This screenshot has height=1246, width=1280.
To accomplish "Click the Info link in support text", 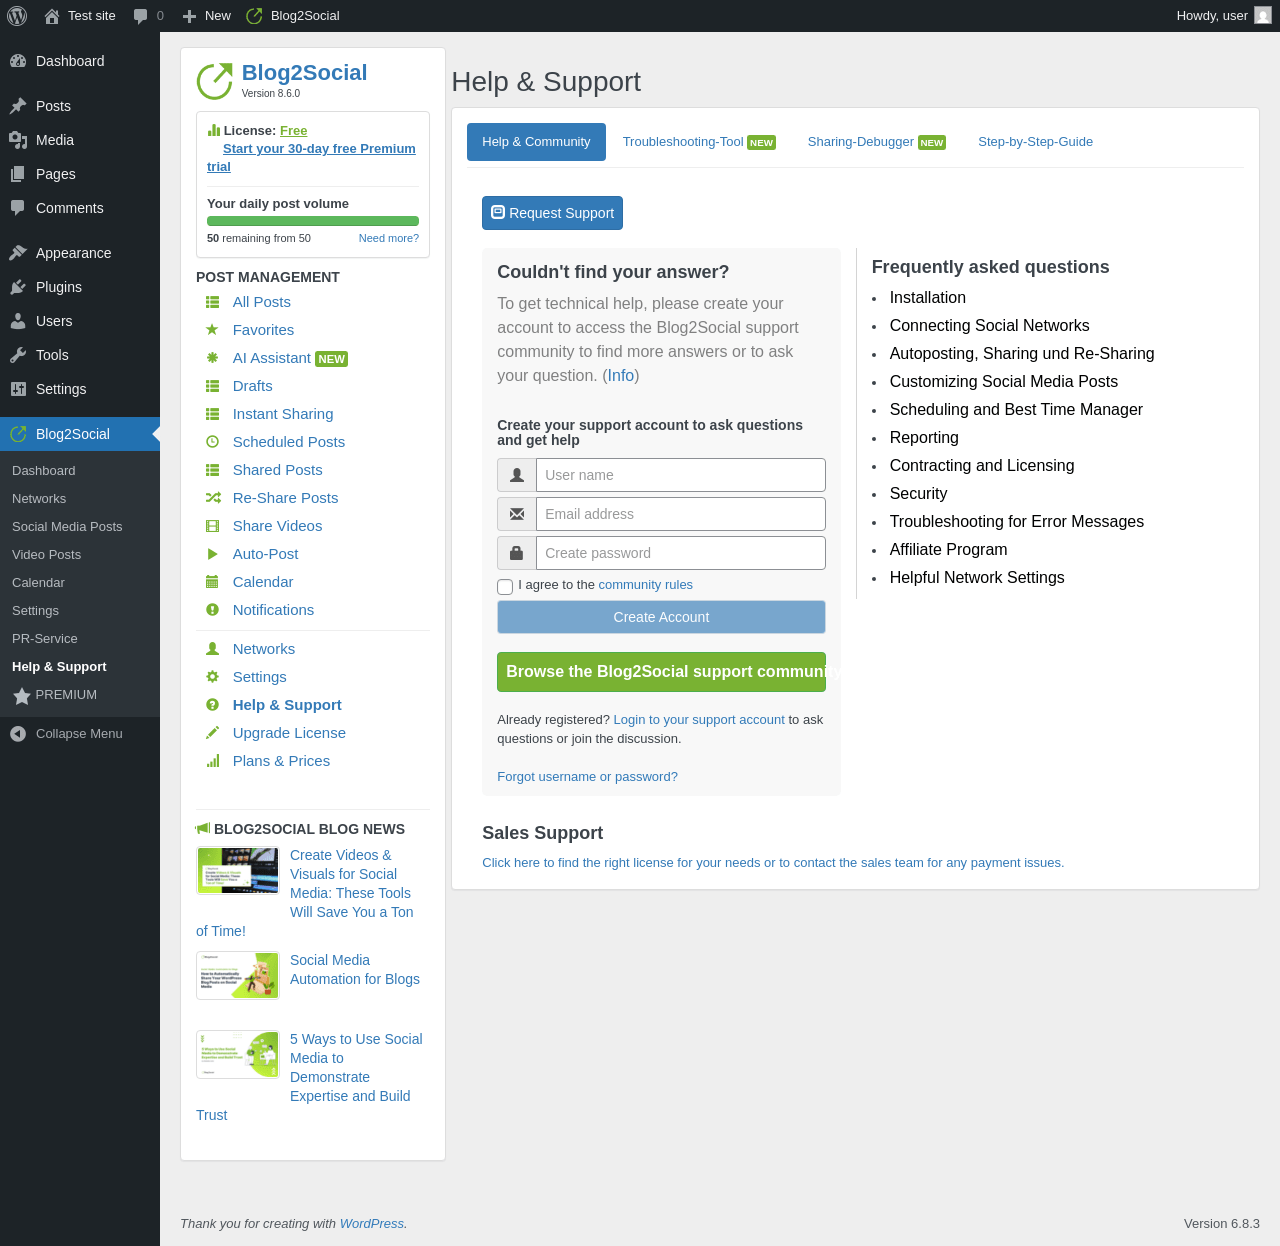I will (x=621, y=376).
